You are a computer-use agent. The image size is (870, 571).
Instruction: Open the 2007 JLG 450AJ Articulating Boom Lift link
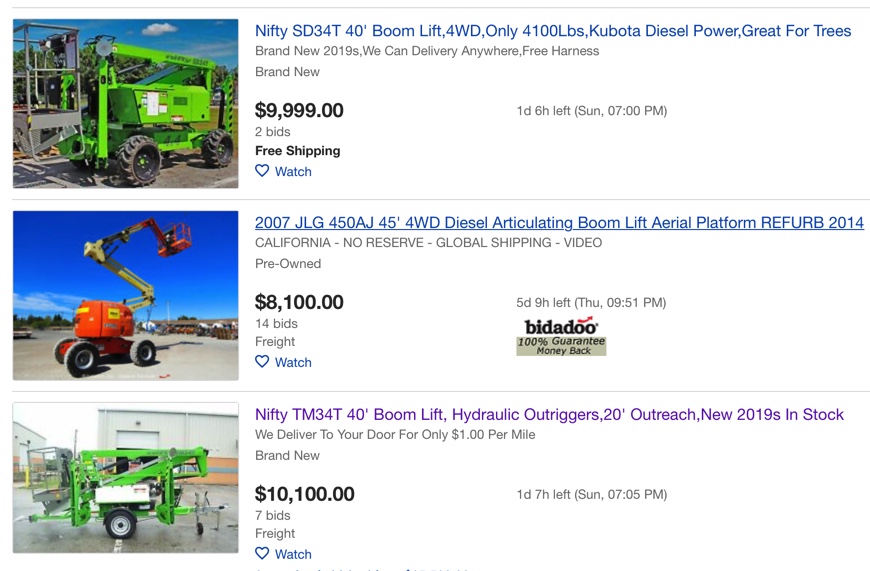point(559,223)
